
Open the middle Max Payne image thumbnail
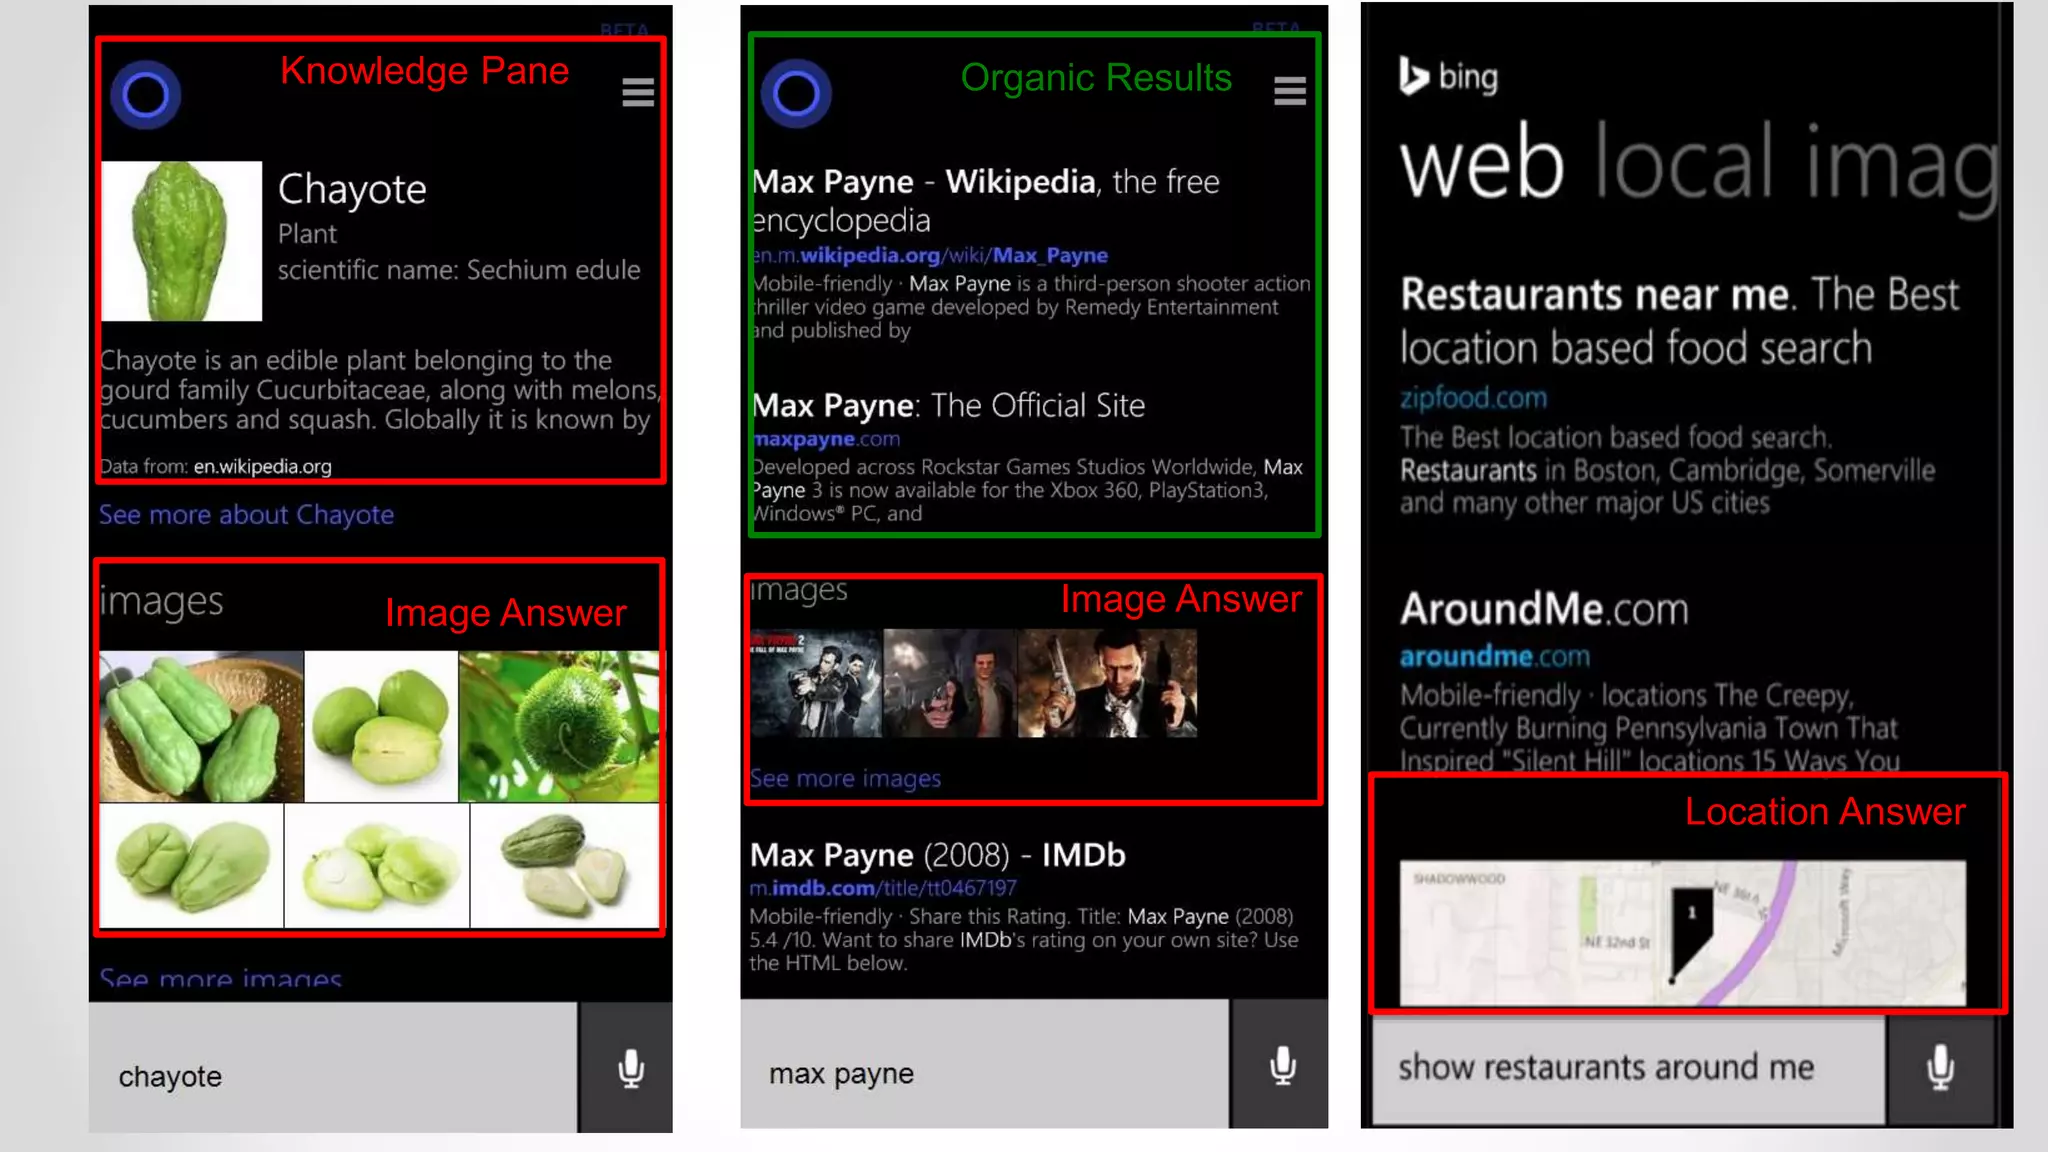click(x=949, y=684)
